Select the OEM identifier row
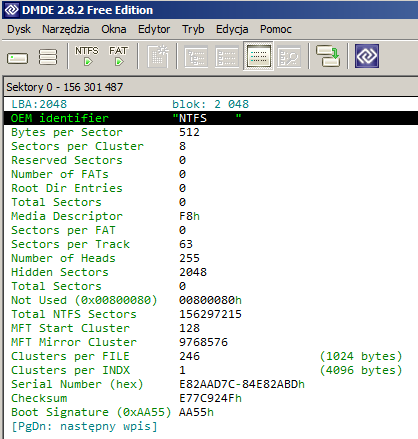 click(x=211, y=118)
